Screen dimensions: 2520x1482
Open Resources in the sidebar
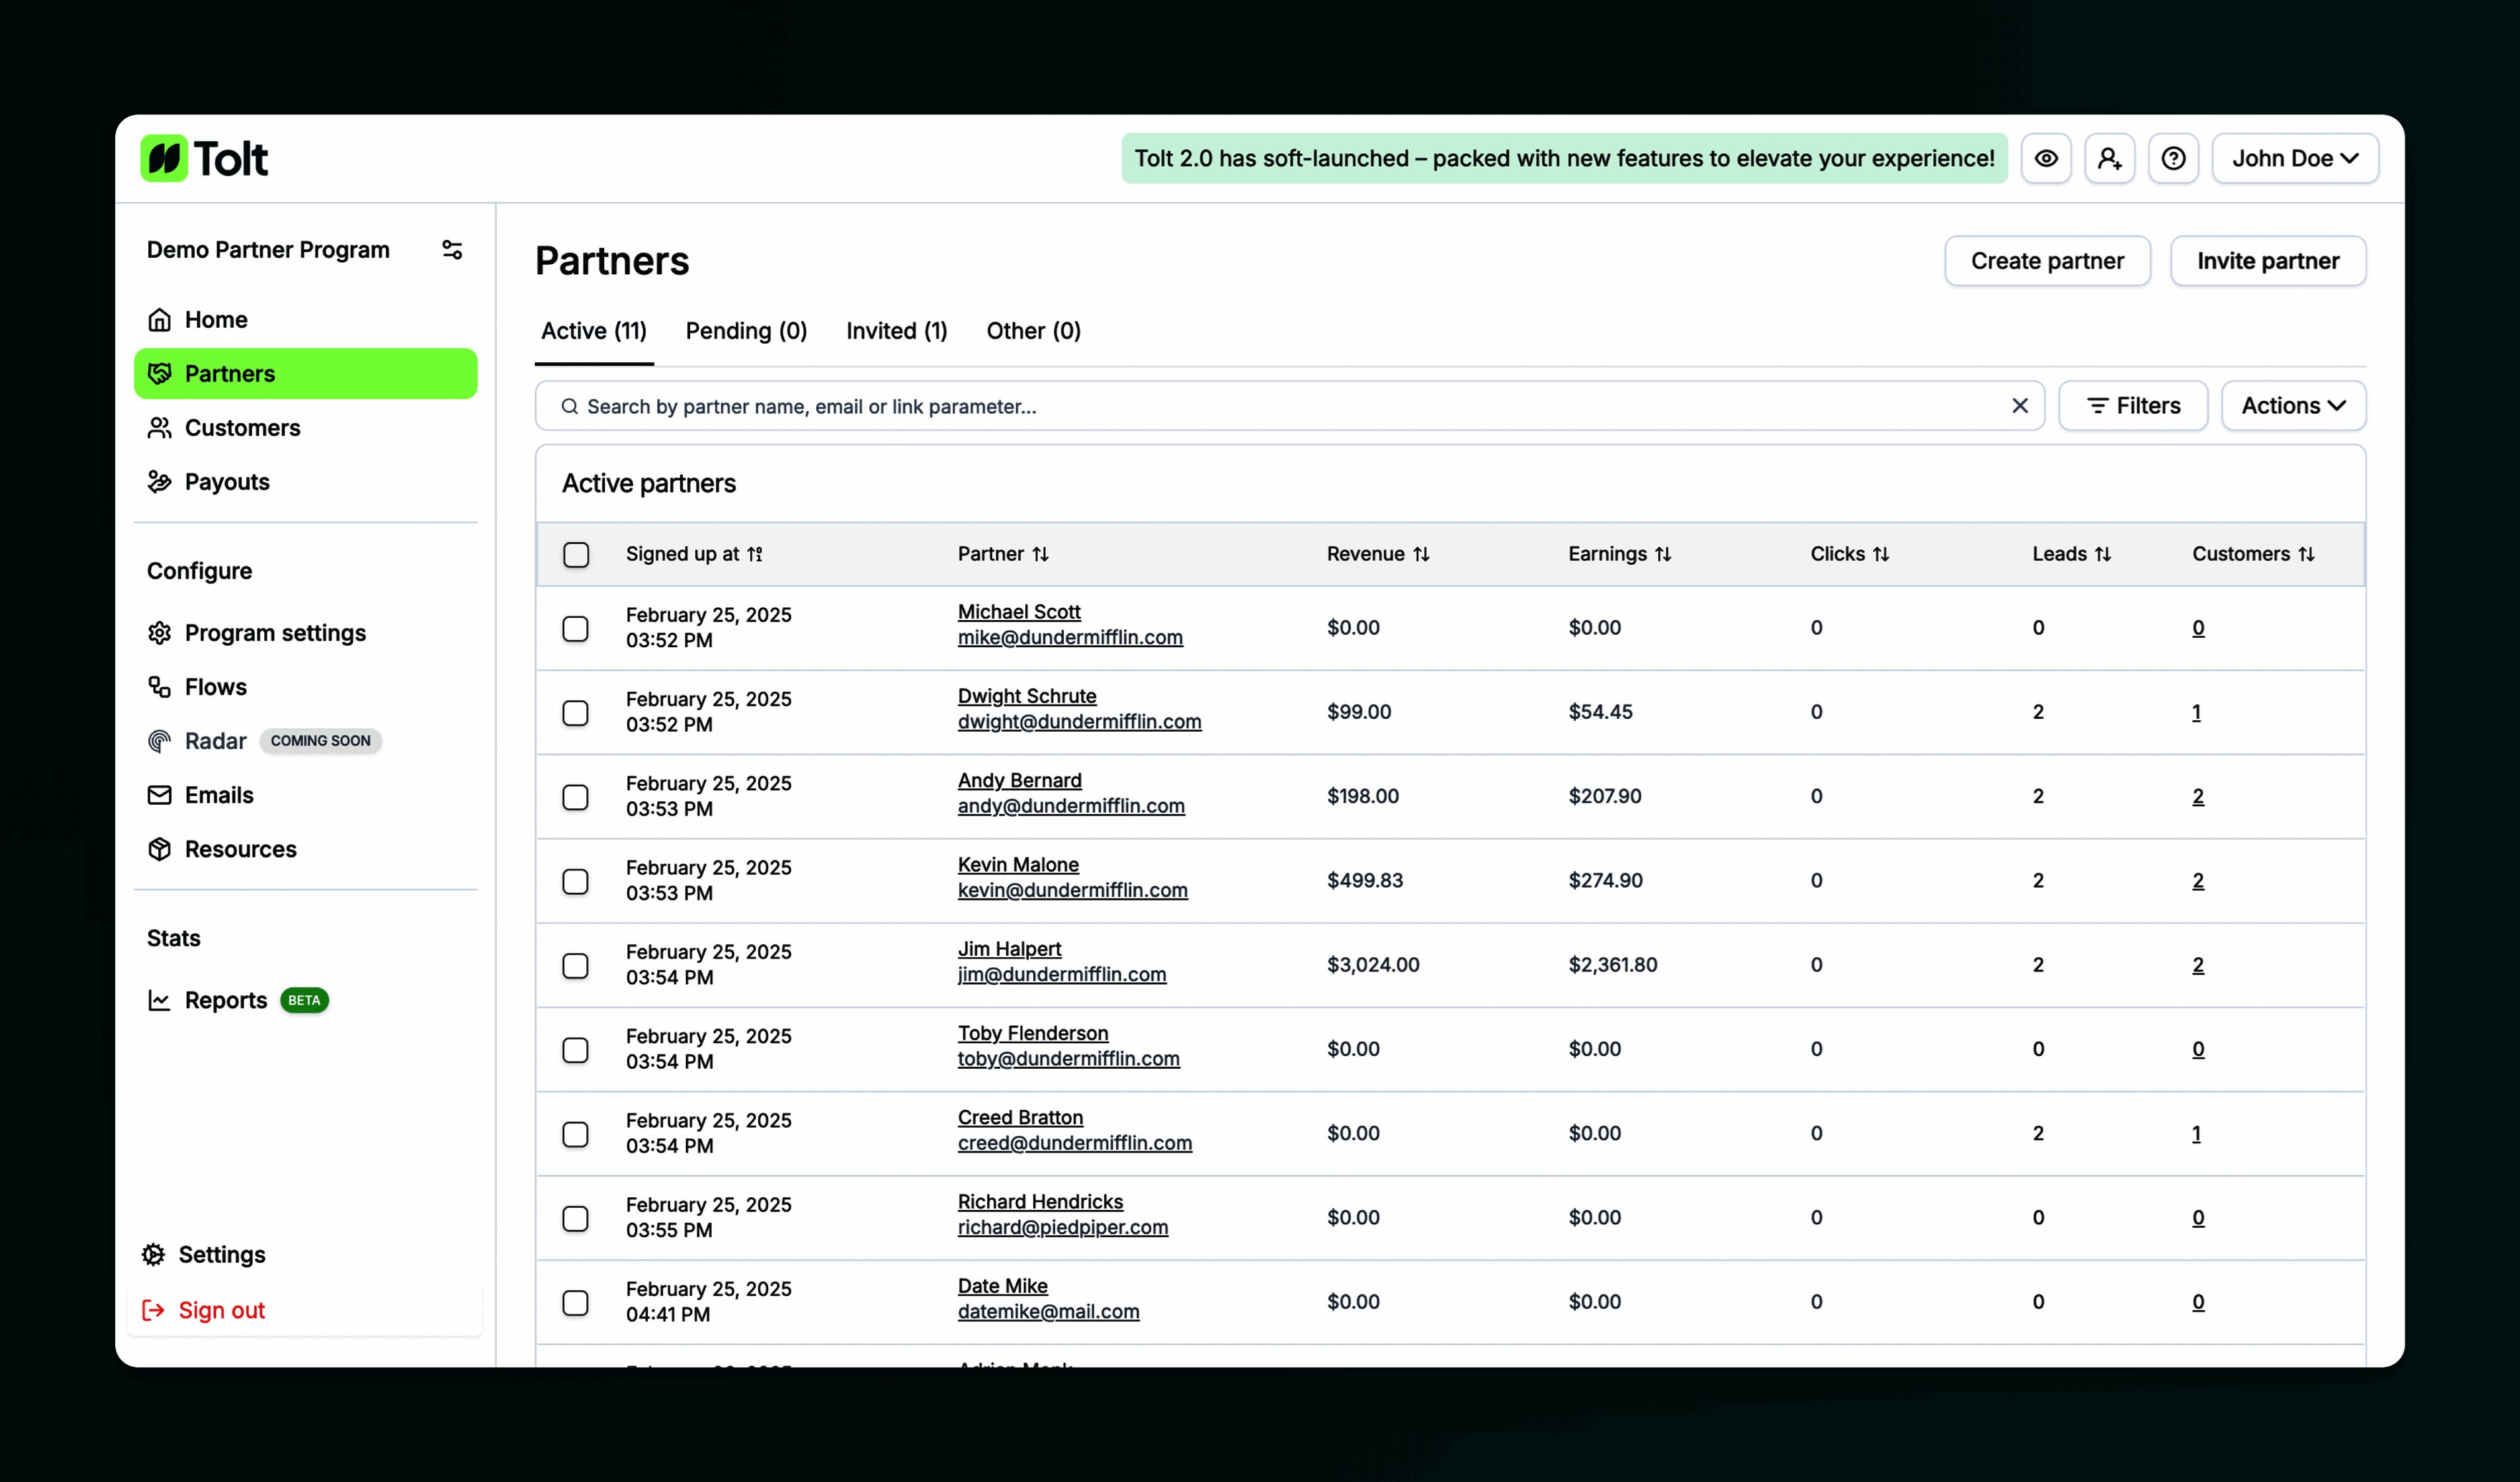click(x=240, y=849)
